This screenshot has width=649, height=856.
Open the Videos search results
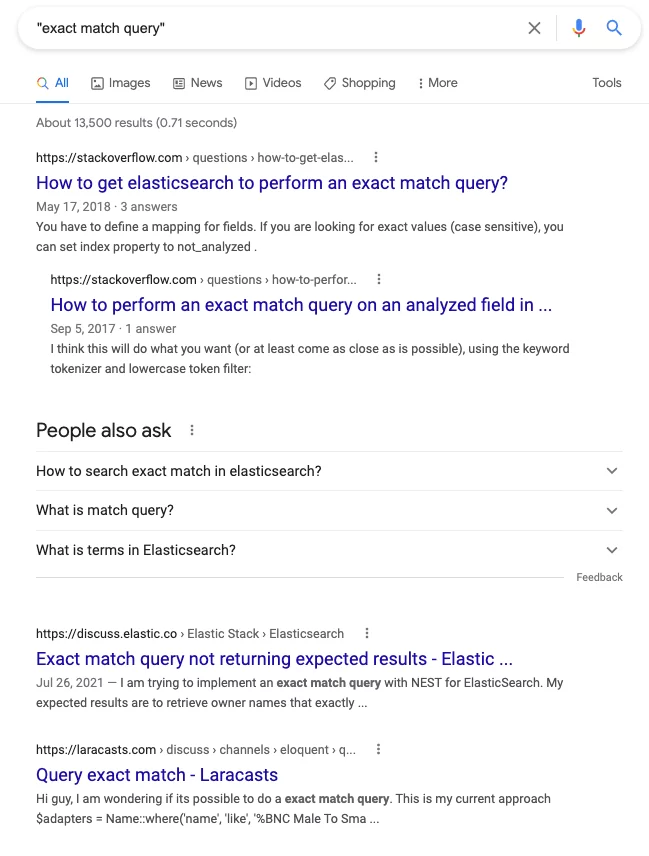click(x=273, y=83)
